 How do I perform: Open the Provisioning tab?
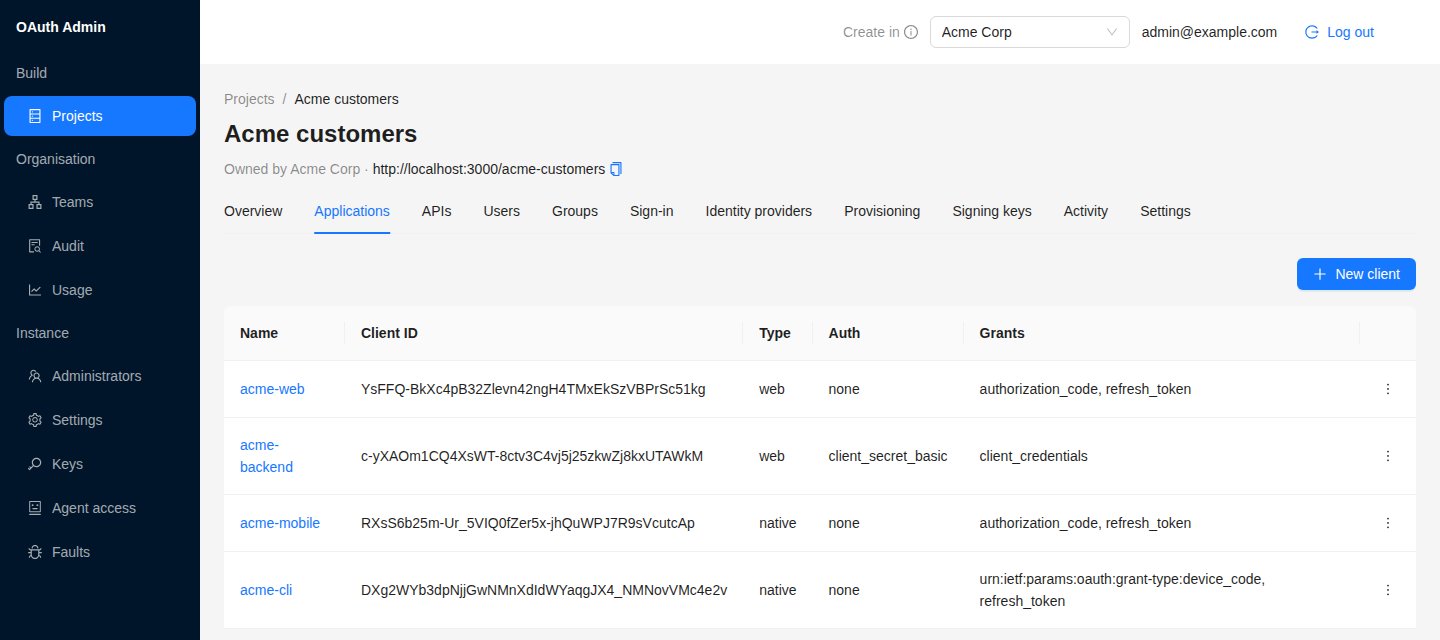click(882, 211)
